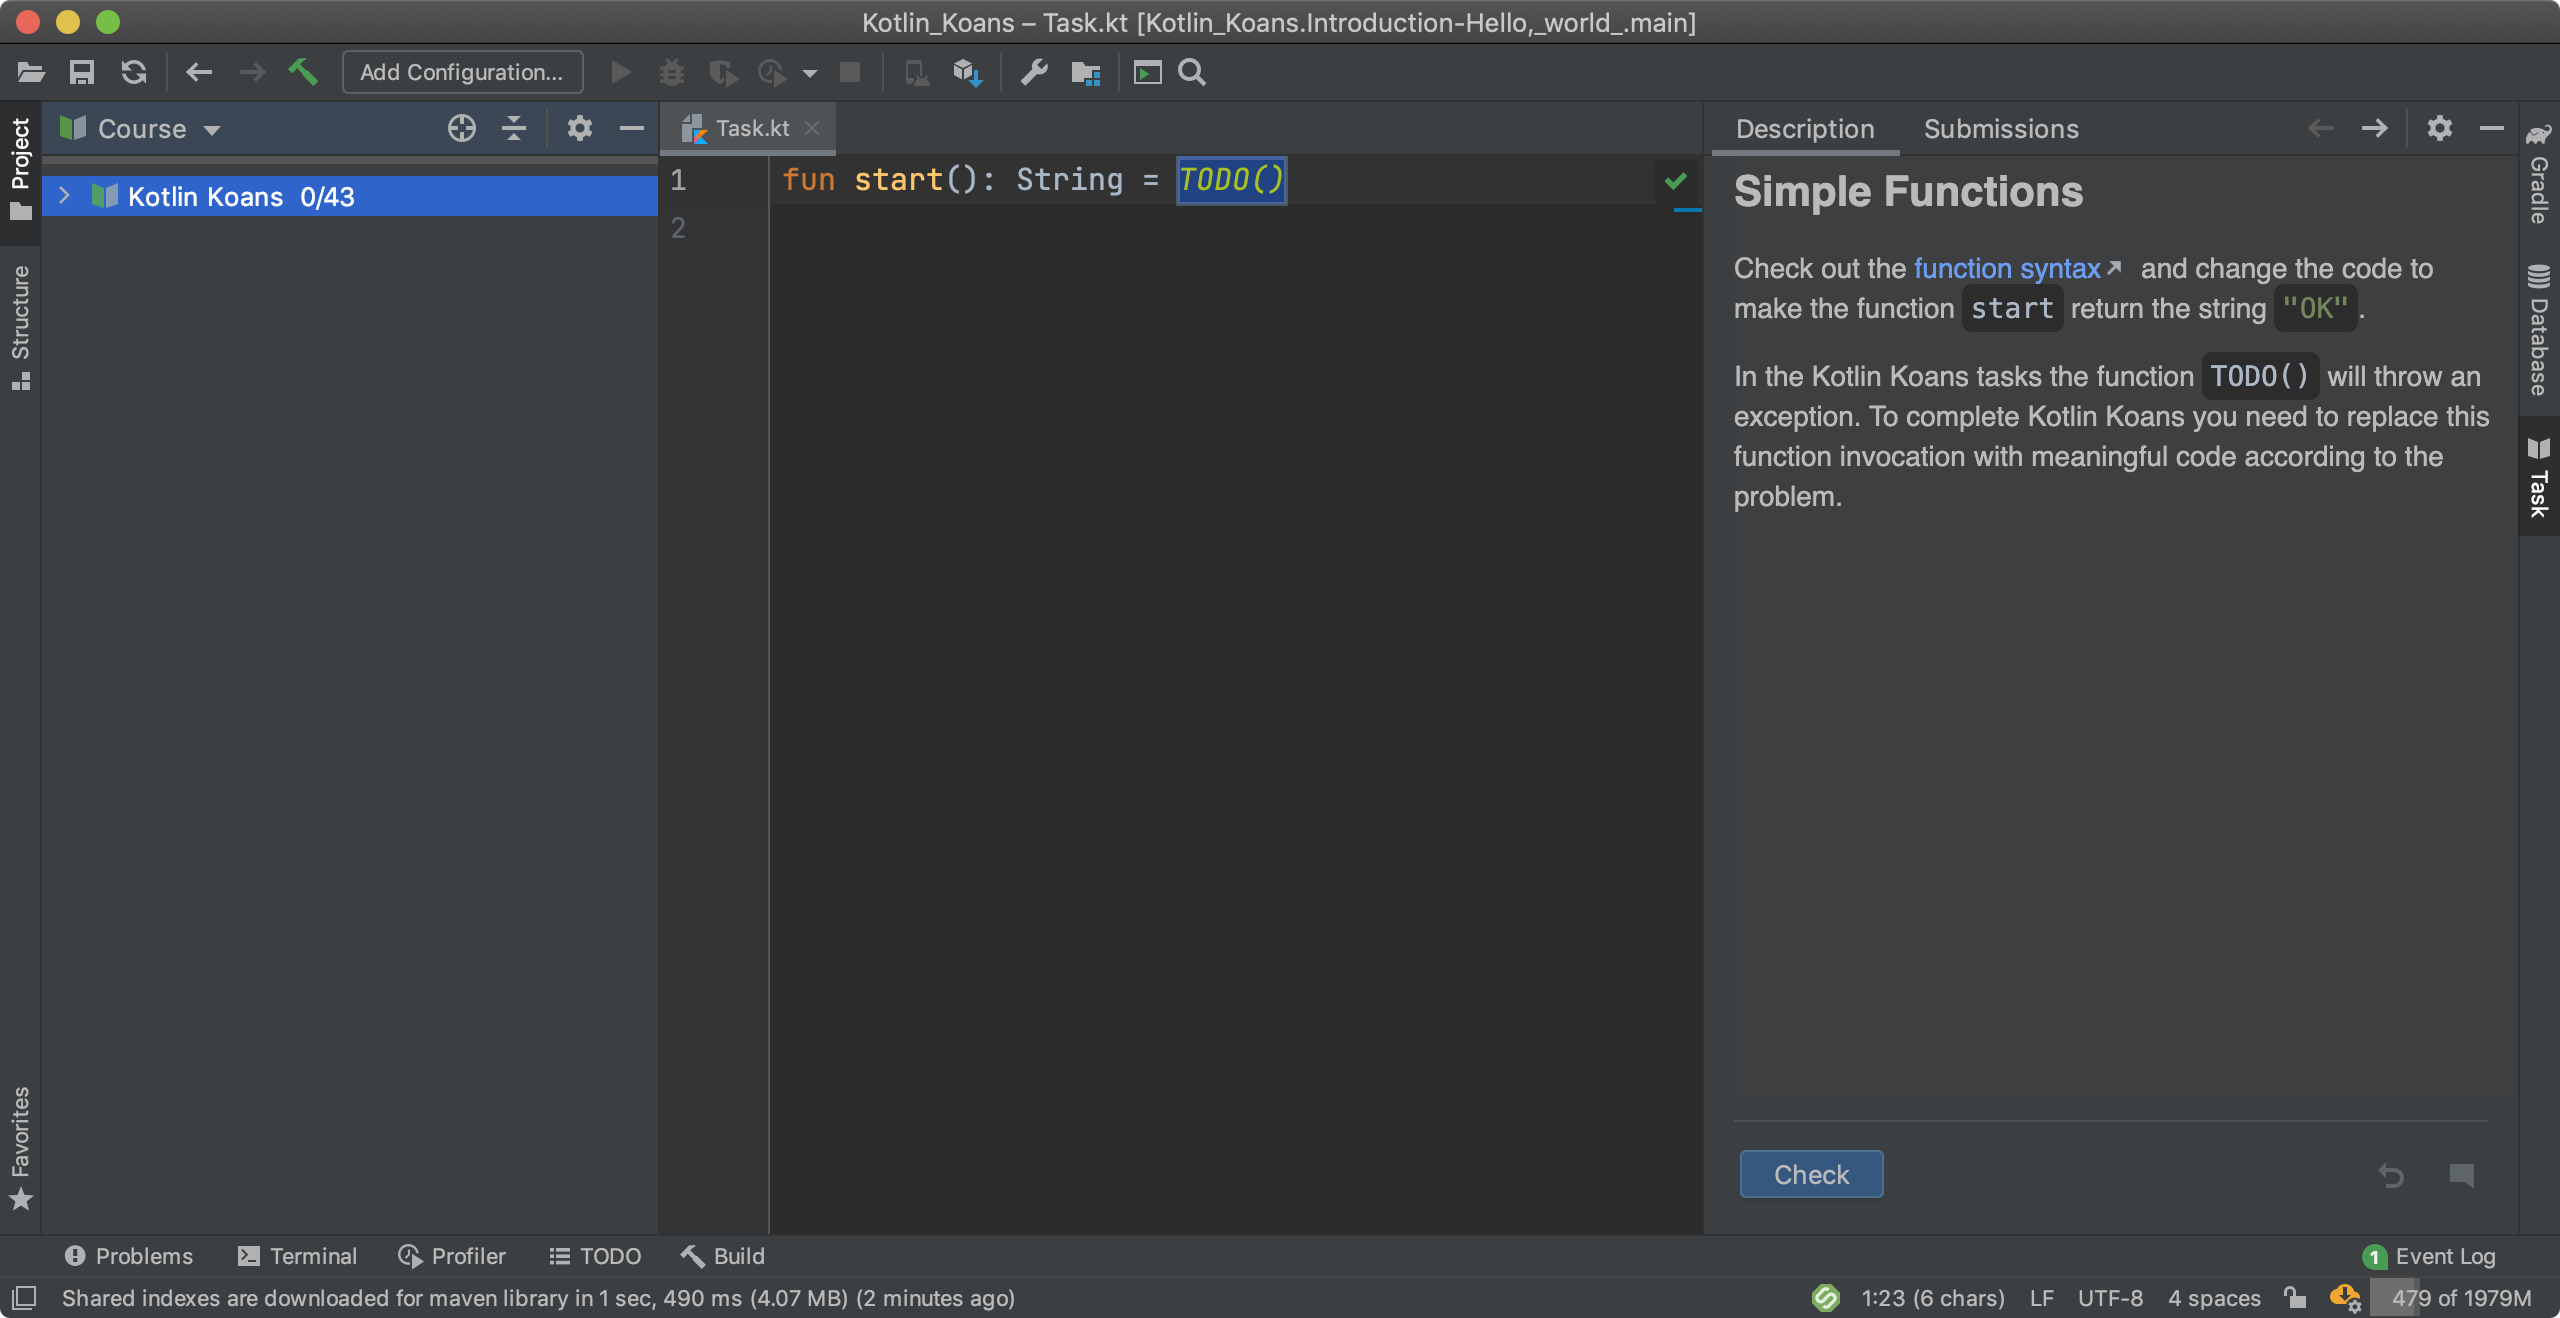Toggle the Project tool window

[20, 168]
